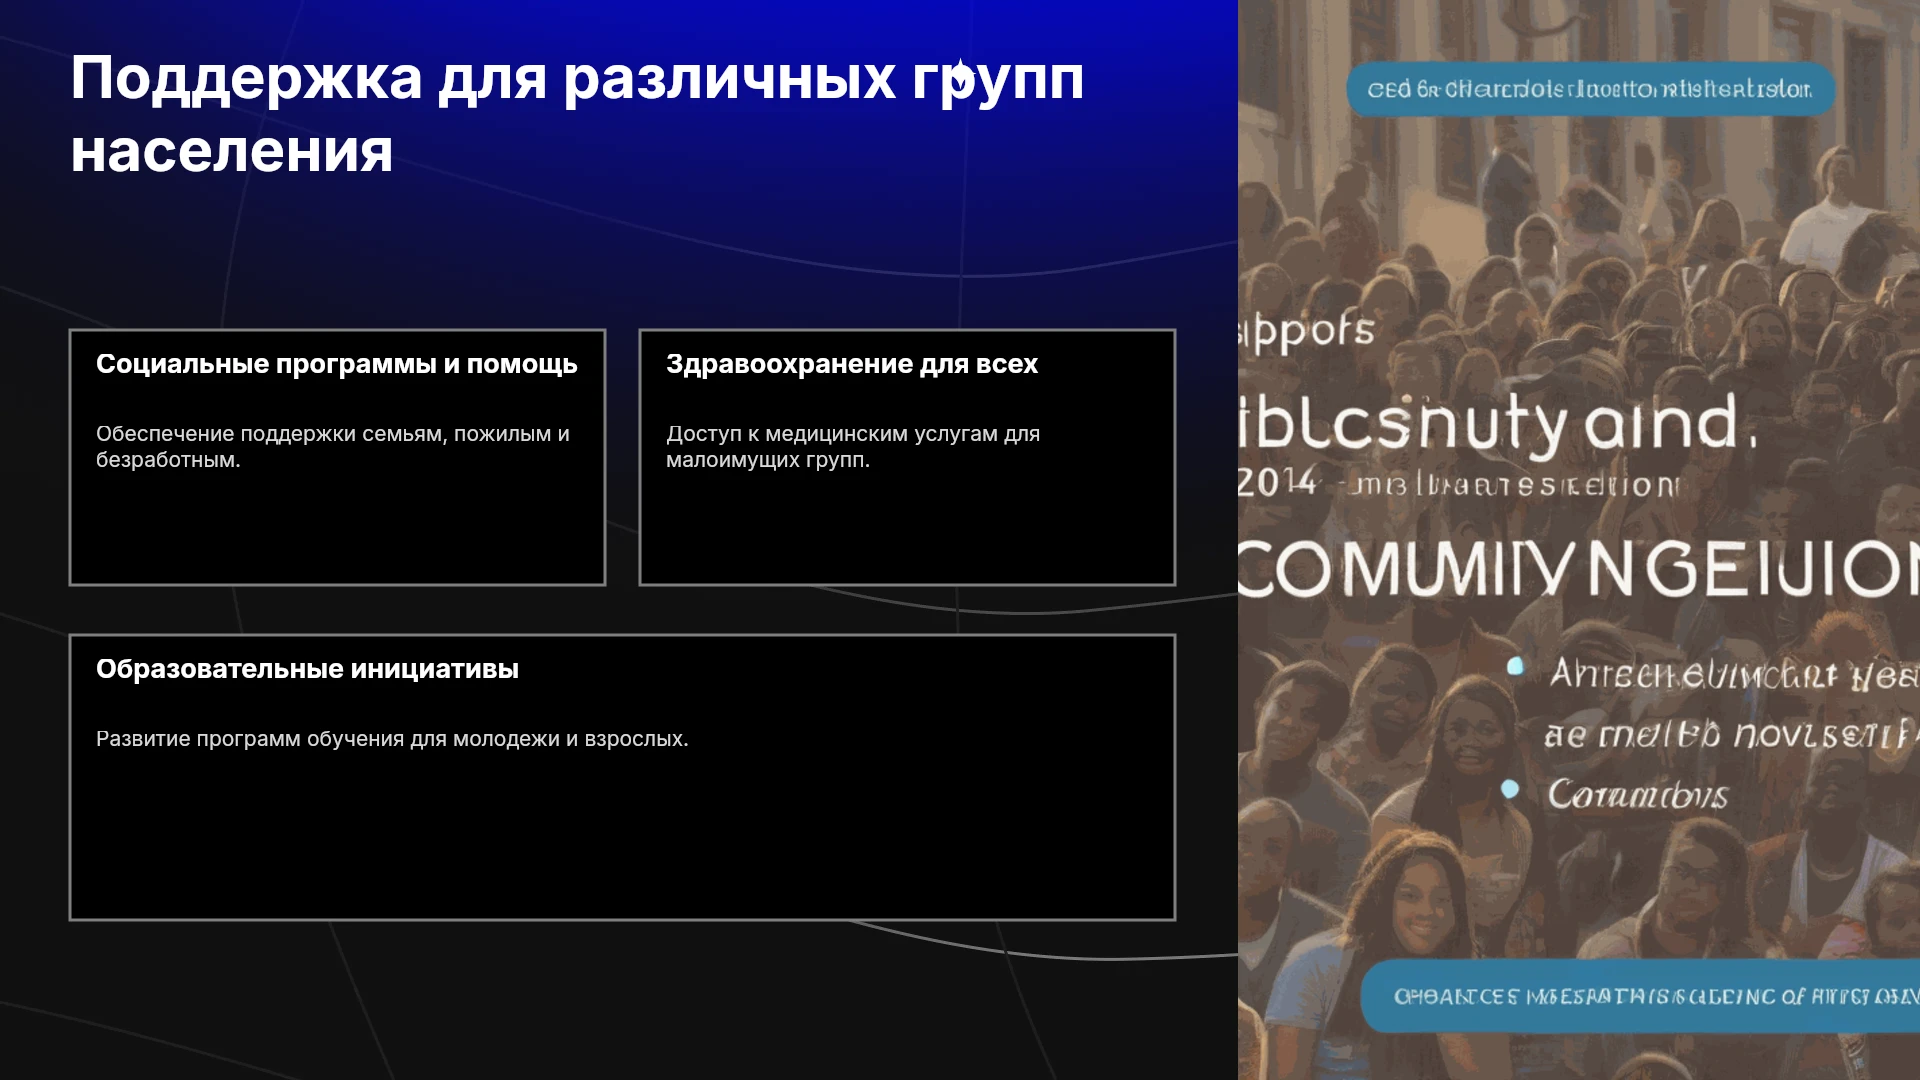Click the blue pill banner at top of photo
Image resolution: width=1920 pixels, height=1080 pixels.
[1590, 90]
